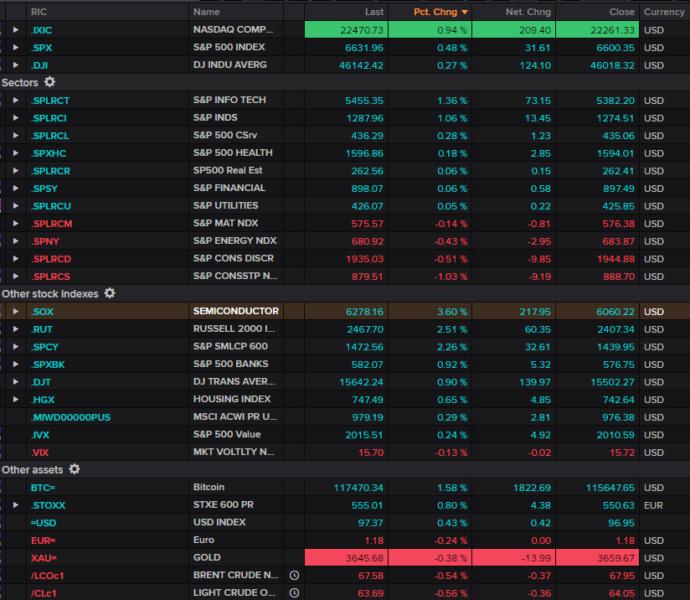Open the .SPLRCM ticker link
The image size is (690, 600).
51,224
